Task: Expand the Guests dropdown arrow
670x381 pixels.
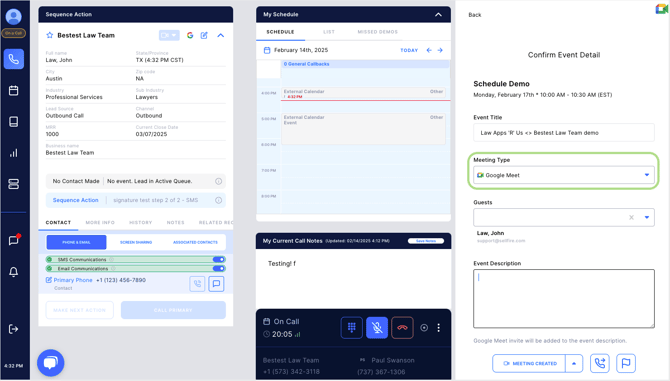Action: click(647, 217)
